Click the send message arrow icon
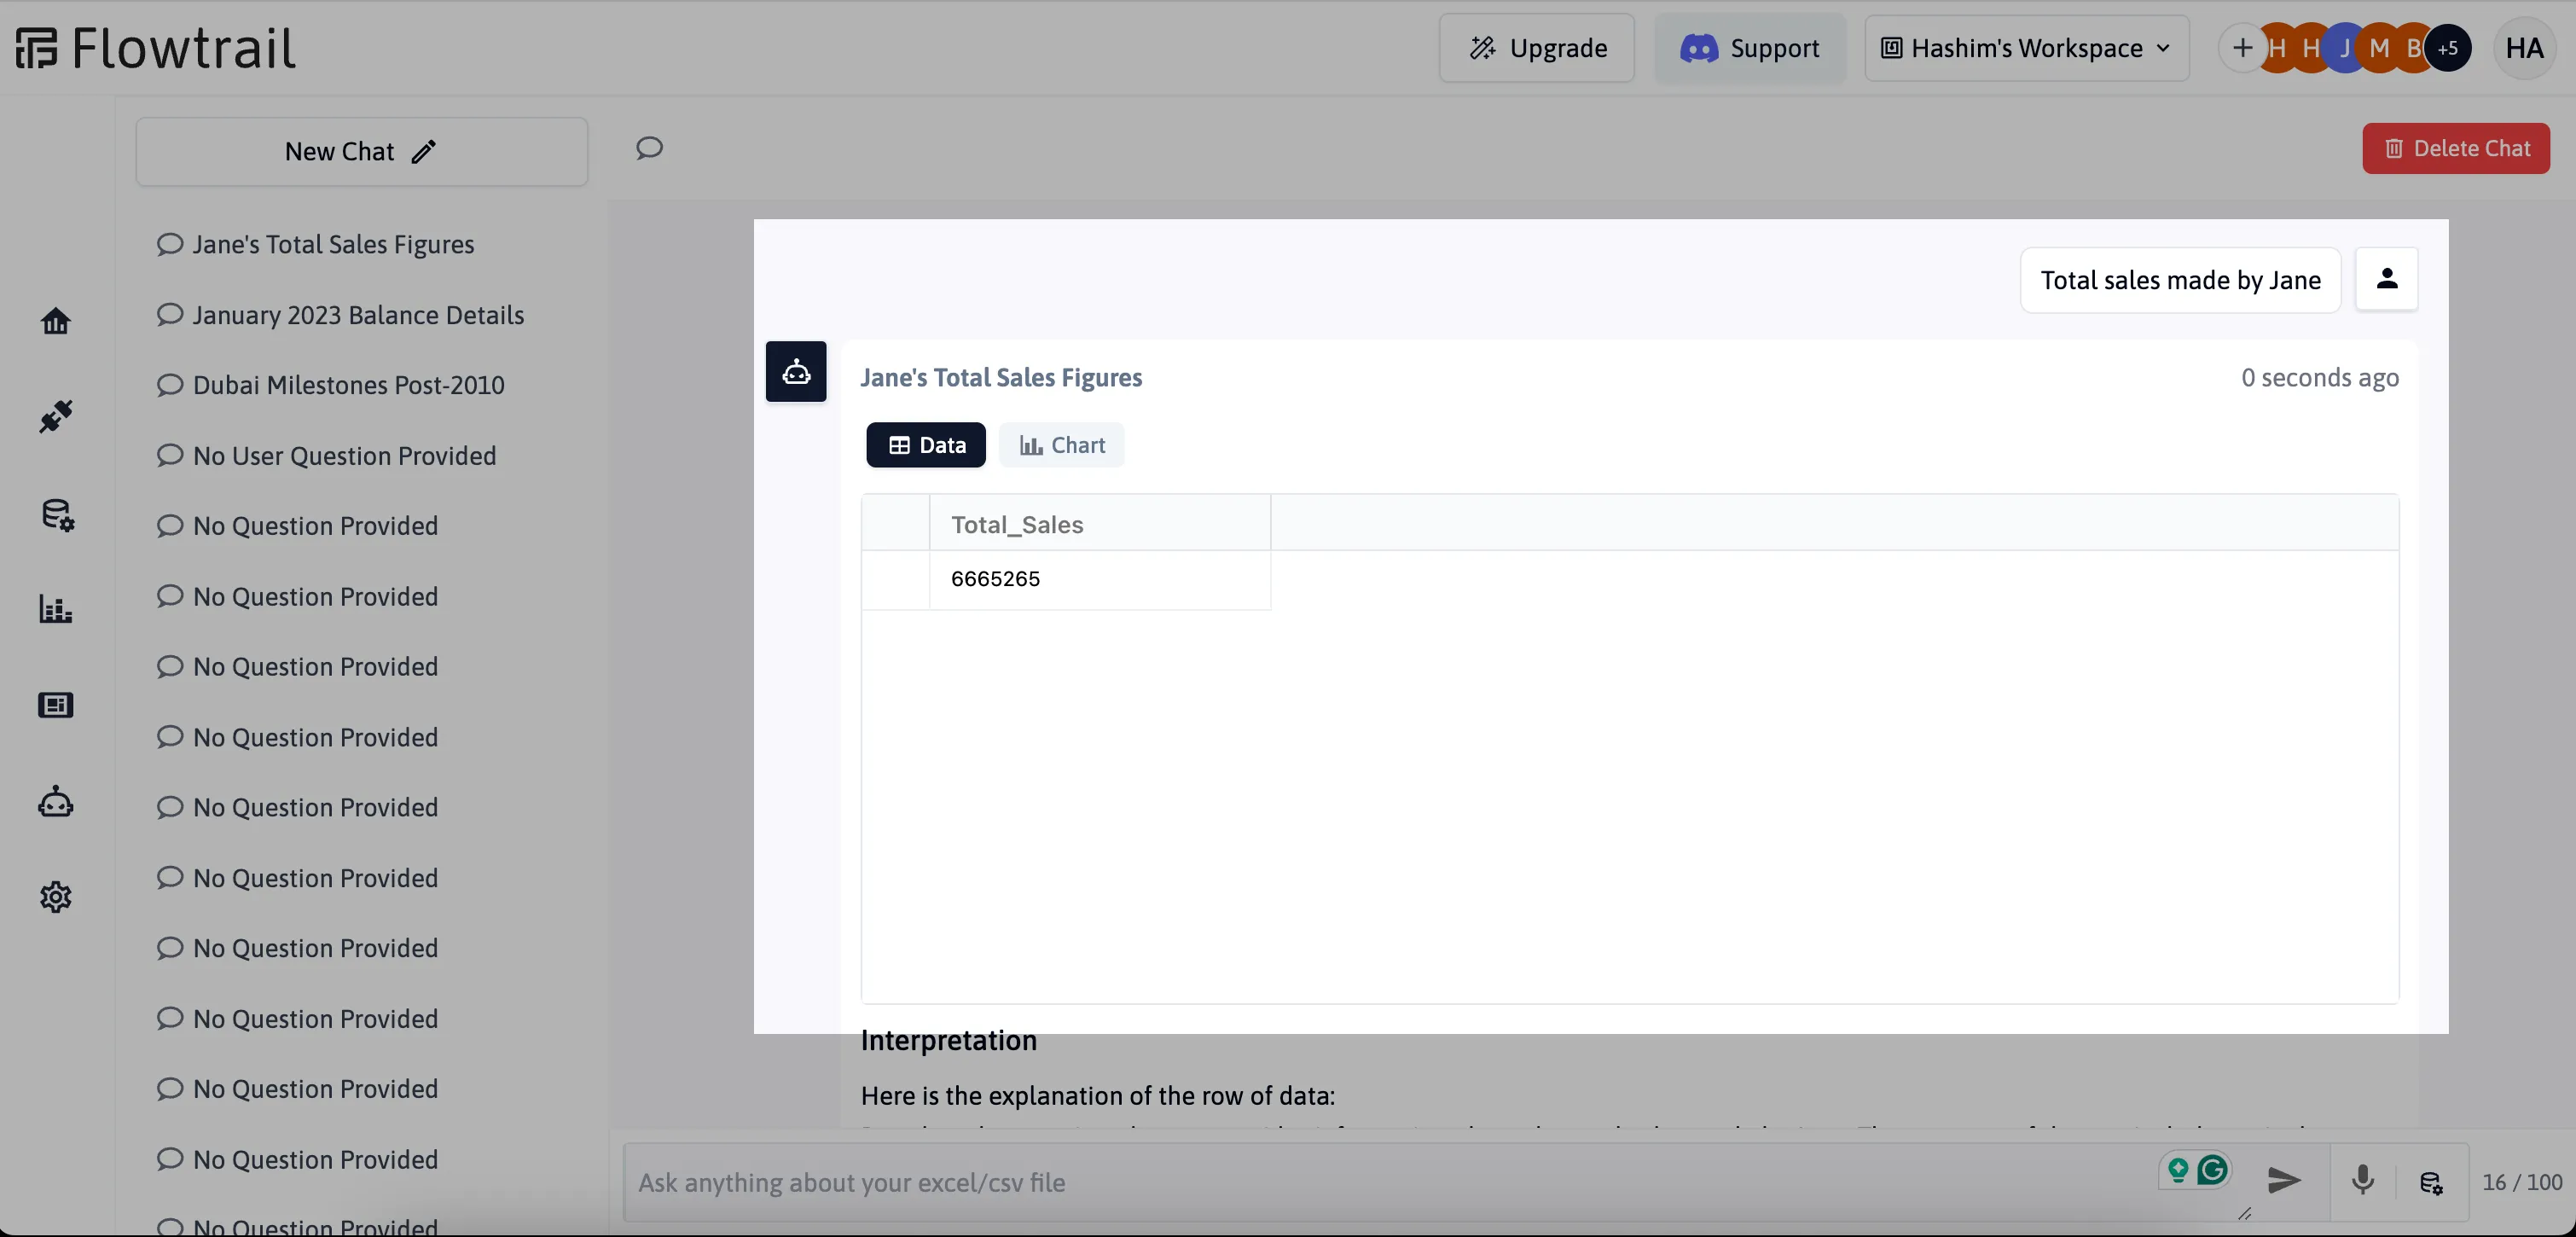 [x=2284, y=1181]
